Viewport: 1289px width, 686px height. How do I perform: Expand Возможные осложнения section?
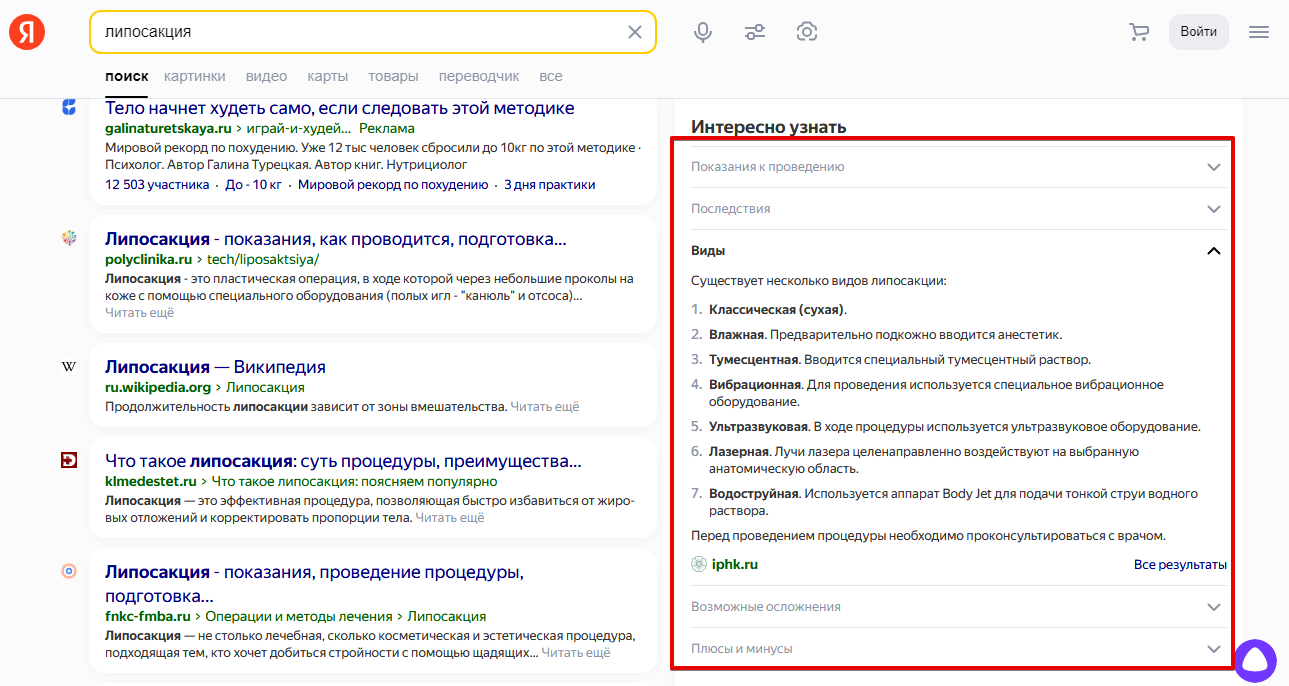(957, 607)
